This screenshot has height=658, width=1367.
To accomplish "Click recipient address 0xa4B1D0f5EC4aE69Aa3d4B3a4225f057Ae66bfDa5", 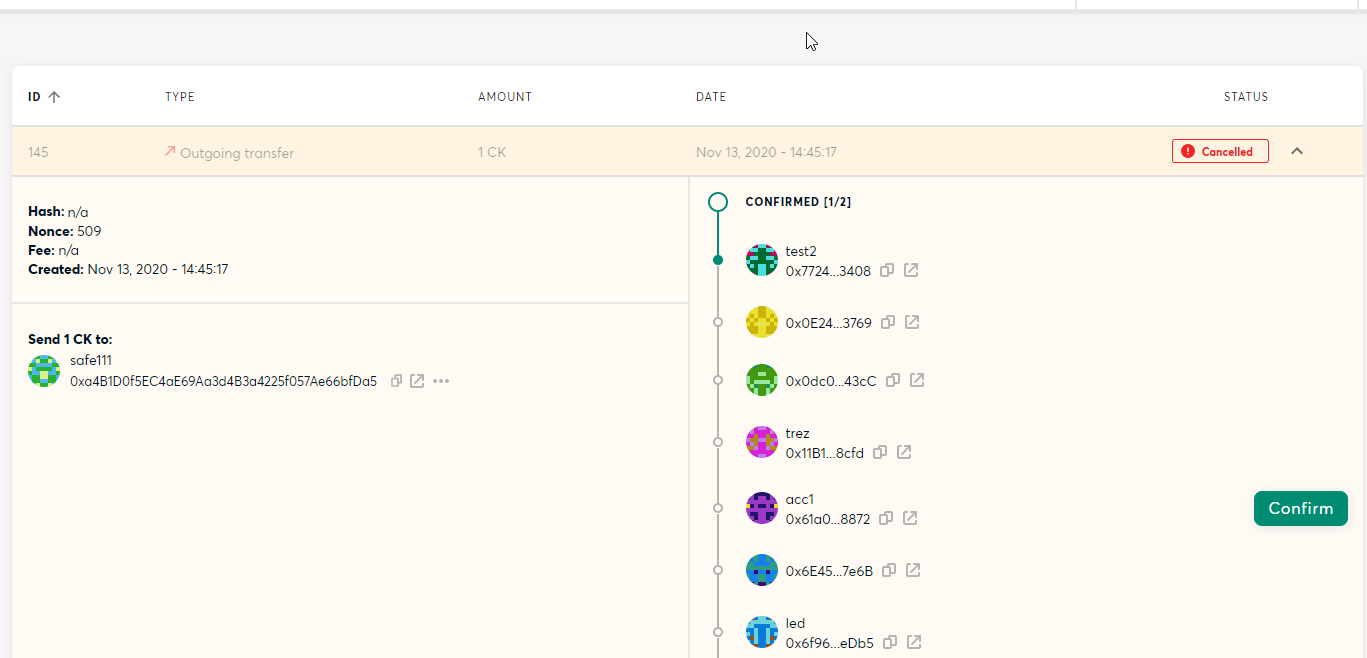I will pyautogui.click(x=223, y=381).
